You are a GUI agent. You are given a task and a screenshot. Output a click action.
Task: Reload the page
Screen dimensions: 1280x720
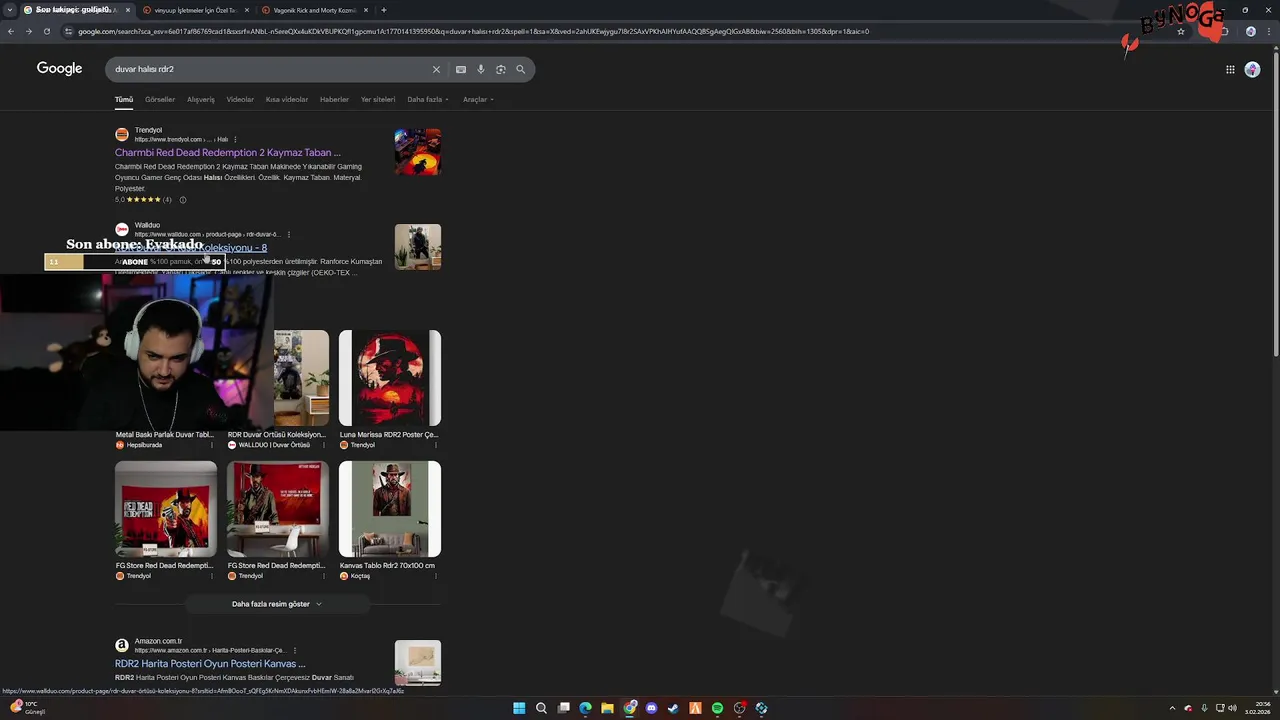tap(46, 31)
